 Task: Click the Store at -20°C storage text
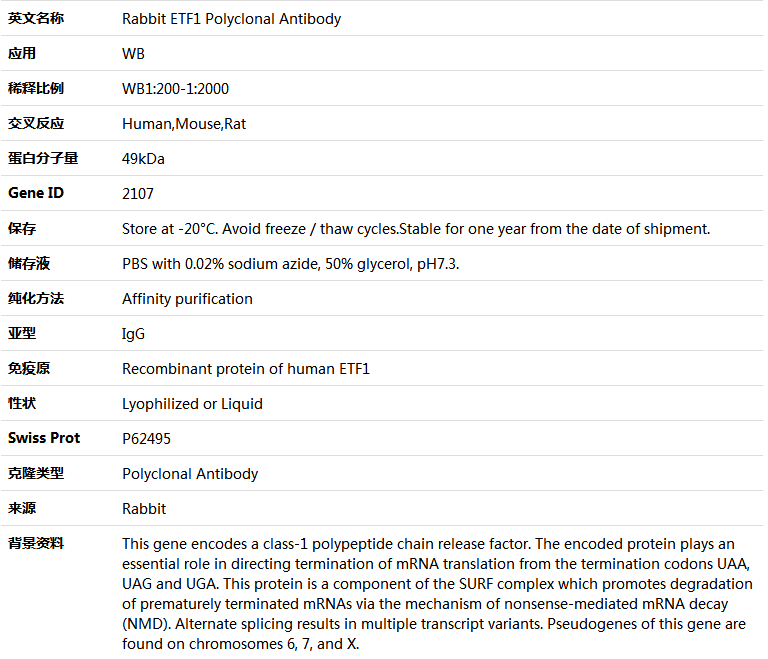416,229
